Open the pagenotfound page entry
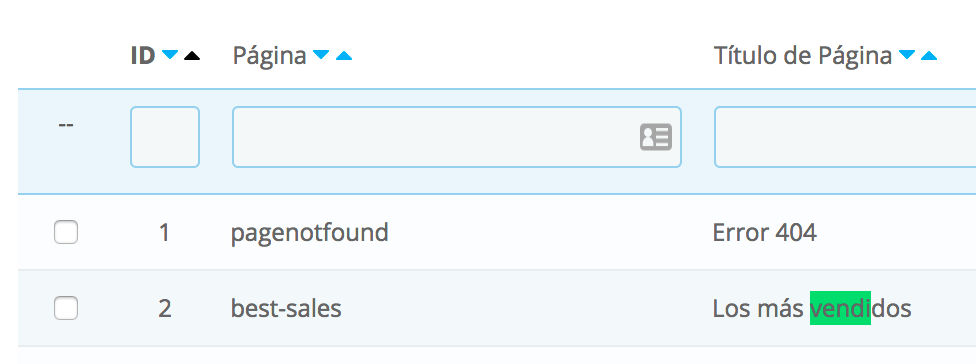 pyautogui.click(x=309, y=233)
